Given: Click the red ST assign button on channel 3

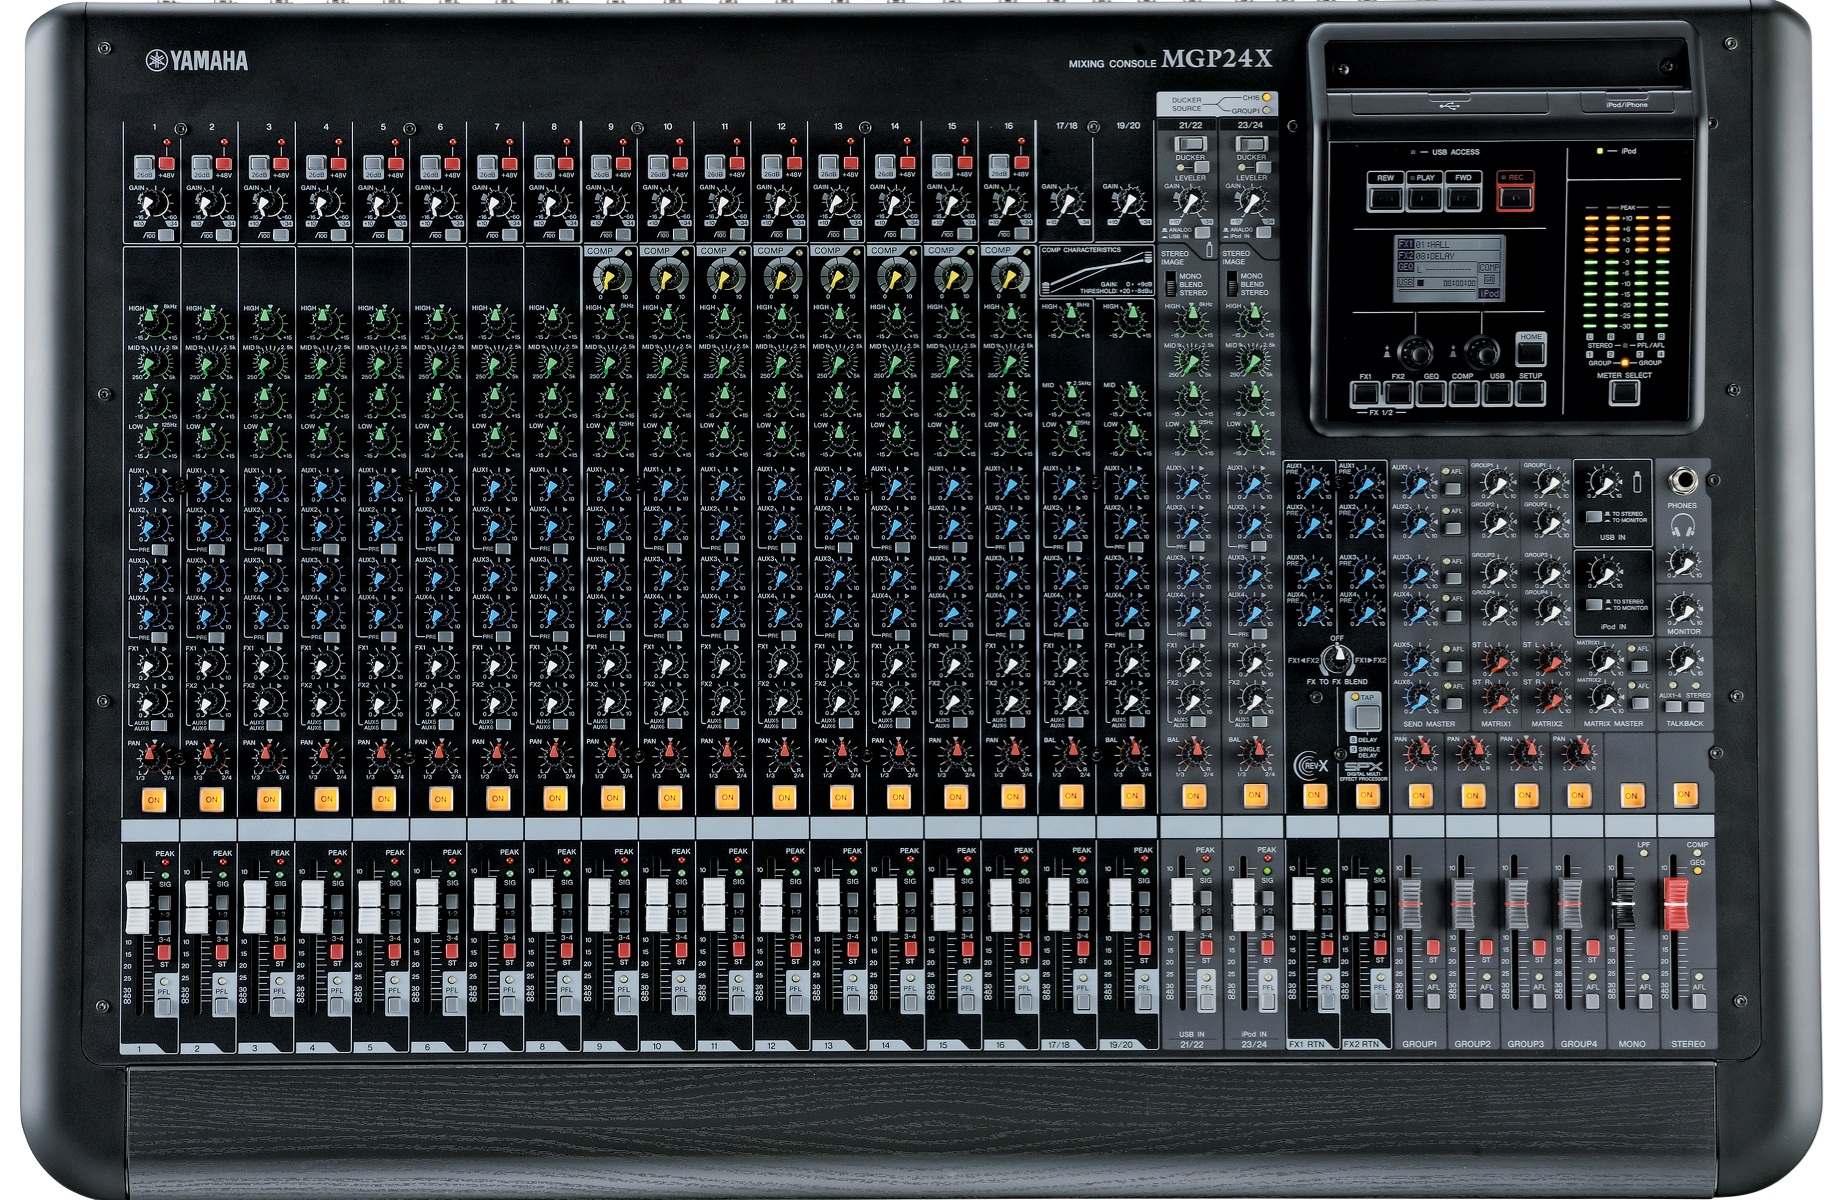Looking at the screenshot, I should (x=280, y=952).
